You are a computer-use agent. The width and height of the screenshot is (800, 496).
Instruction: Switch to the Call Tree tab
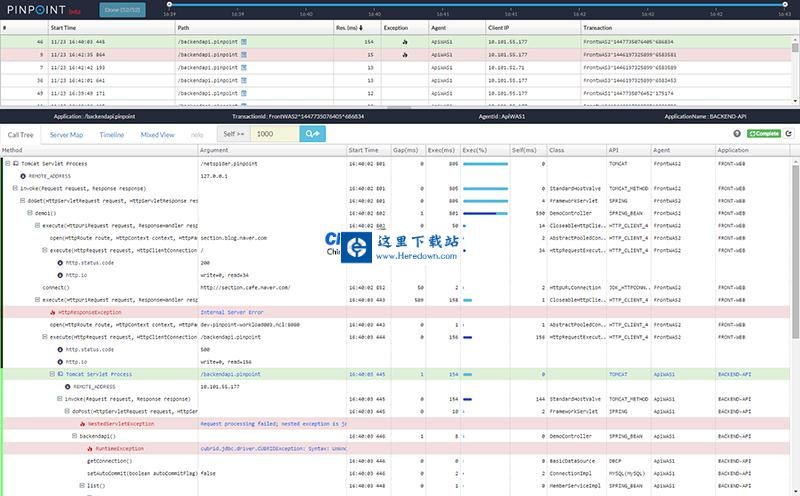tap(20, 135)
